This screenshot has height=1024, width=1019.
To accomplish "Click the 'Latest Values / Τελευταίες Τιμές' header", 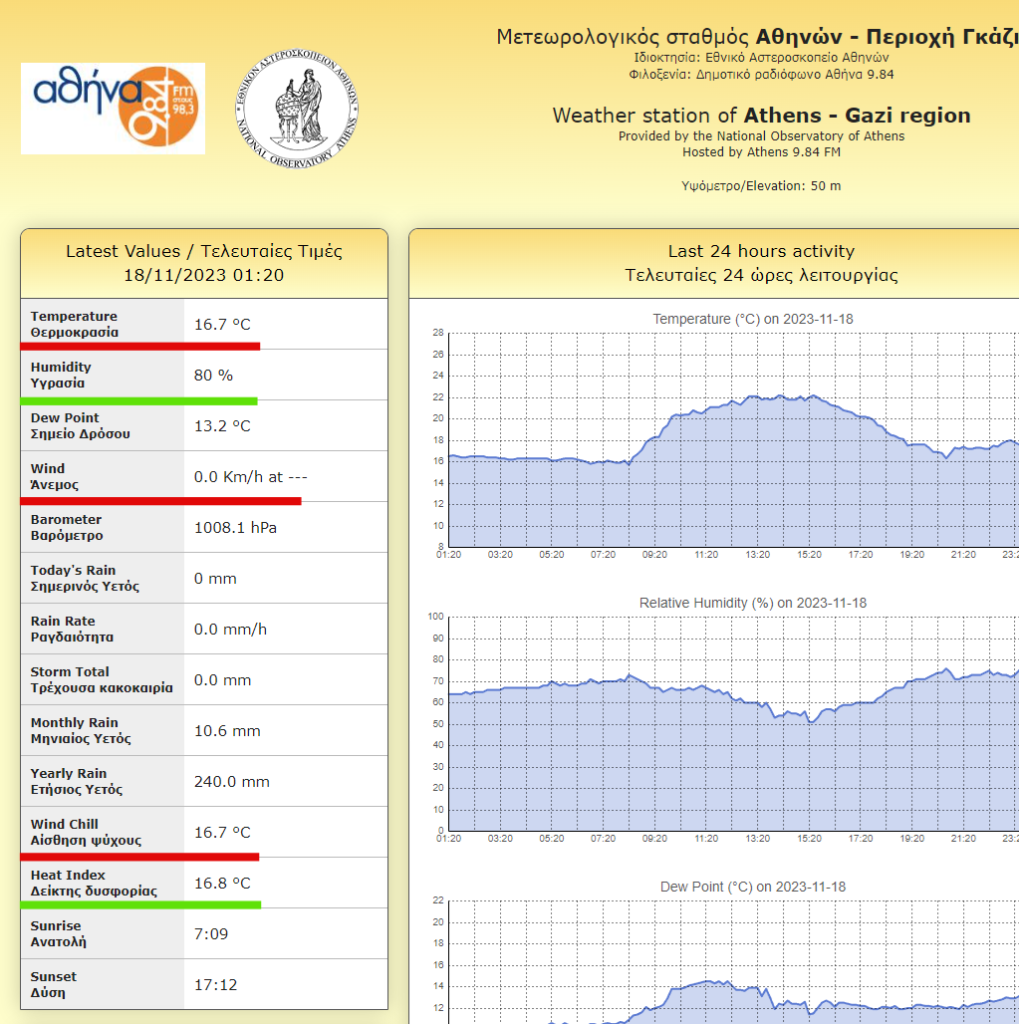I will pos(204,251).
